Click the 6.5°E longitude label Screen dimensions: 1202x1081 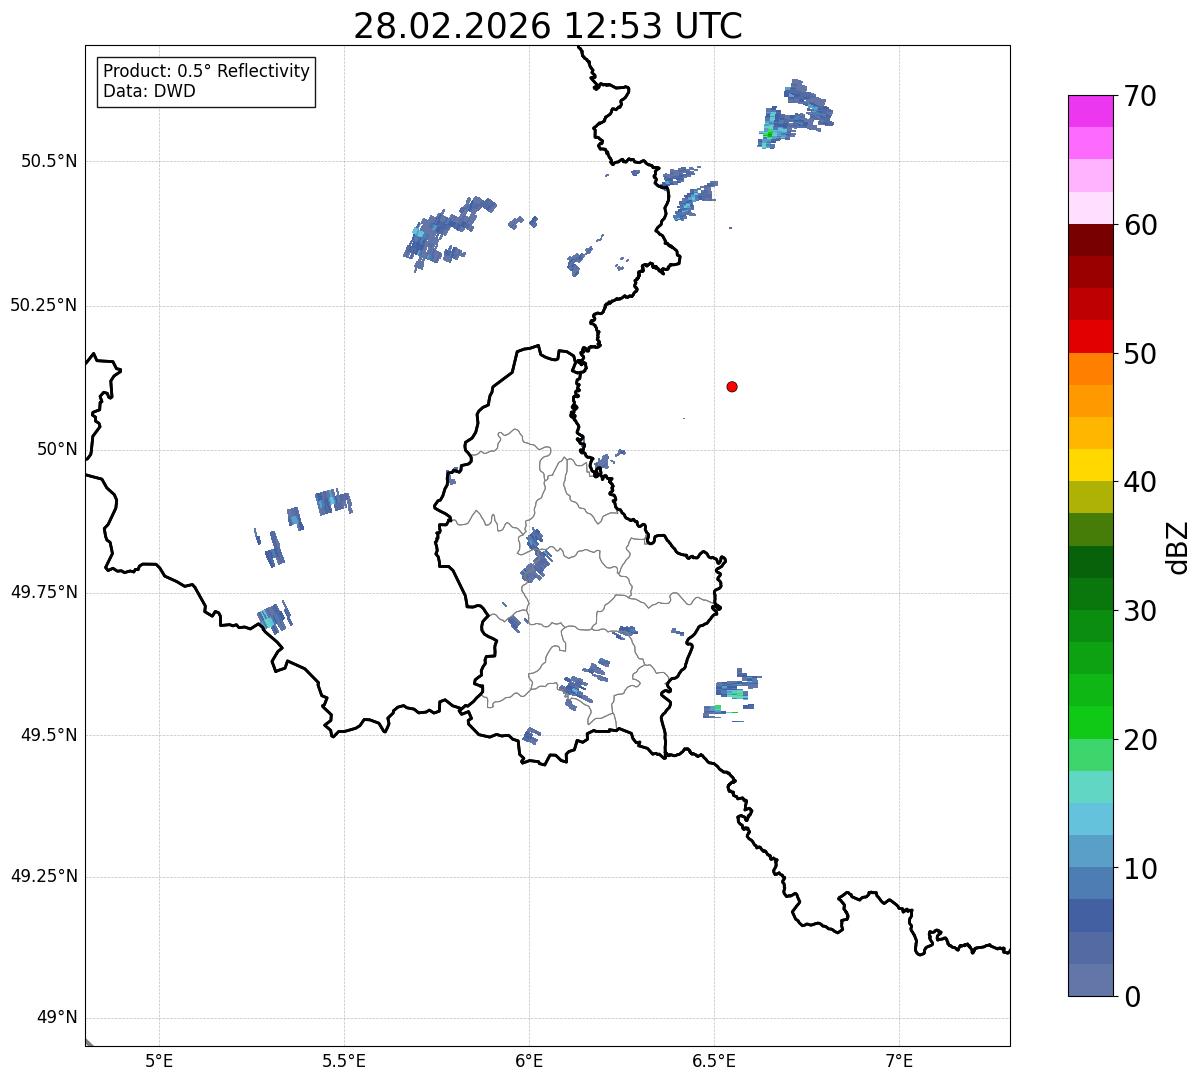(x=714, y=1061)
